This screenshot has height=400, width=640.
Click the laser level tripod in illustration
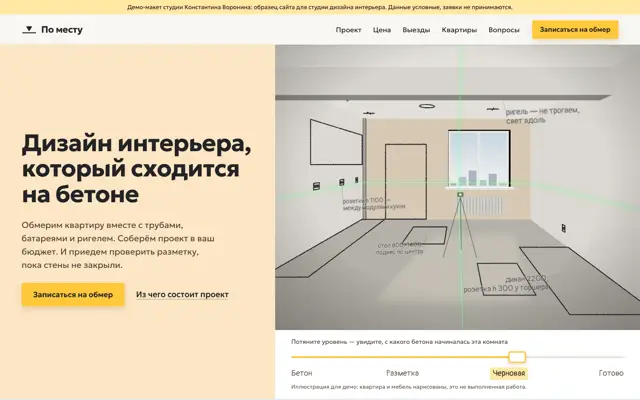coord(460,224)
